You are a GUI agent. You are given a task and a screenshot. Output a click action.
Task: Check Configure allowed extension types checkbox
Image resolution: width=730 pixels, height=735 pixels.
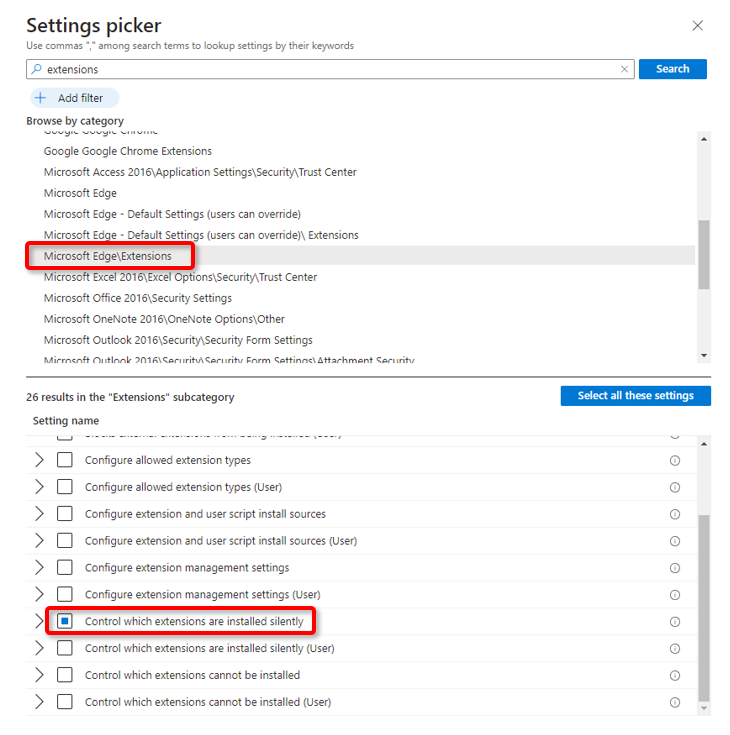[x=65, y=460]
